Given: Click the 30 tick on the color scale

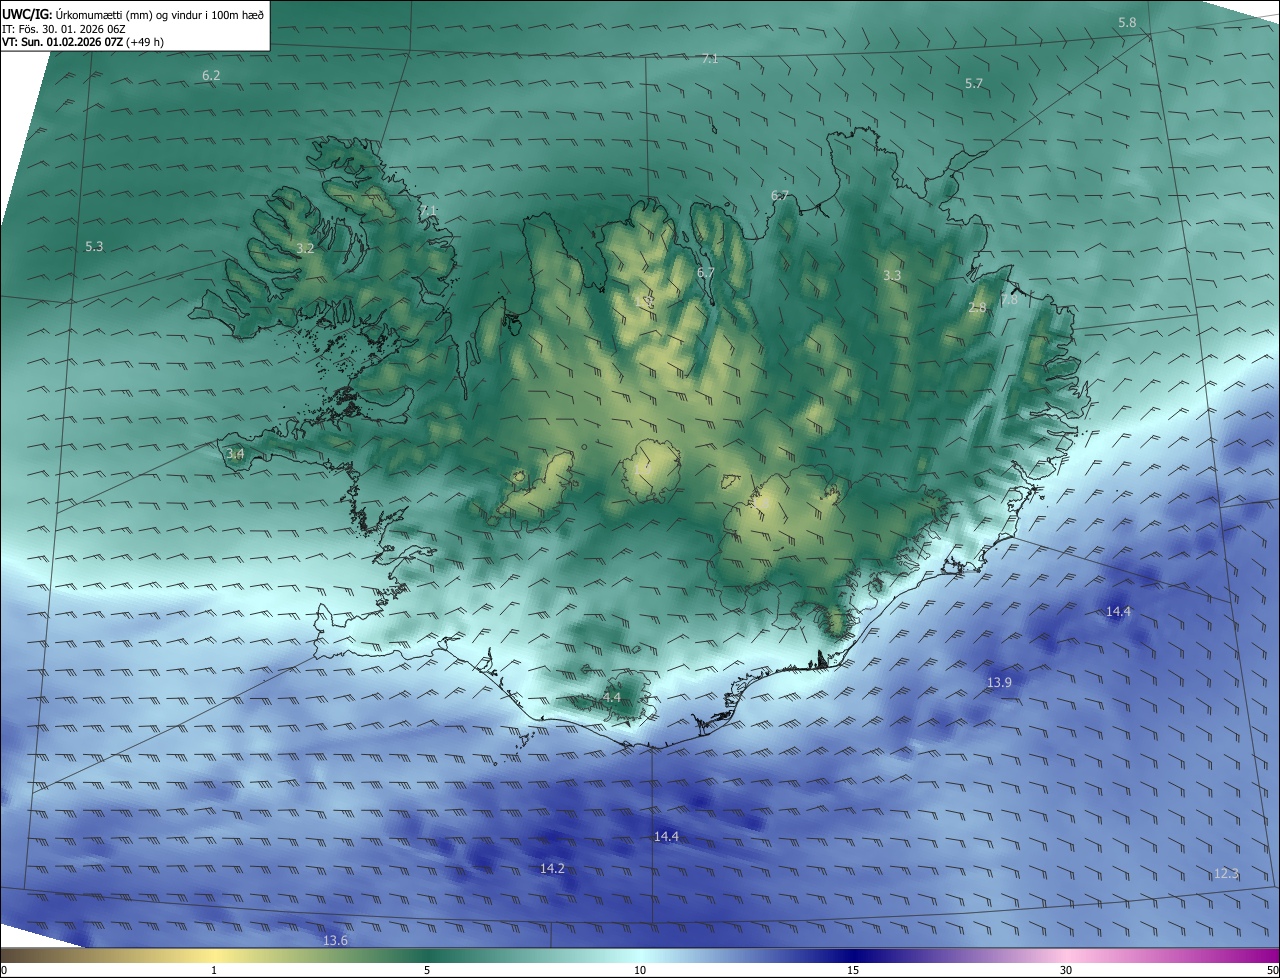Looking at the screenshot, I should 1066,970.
